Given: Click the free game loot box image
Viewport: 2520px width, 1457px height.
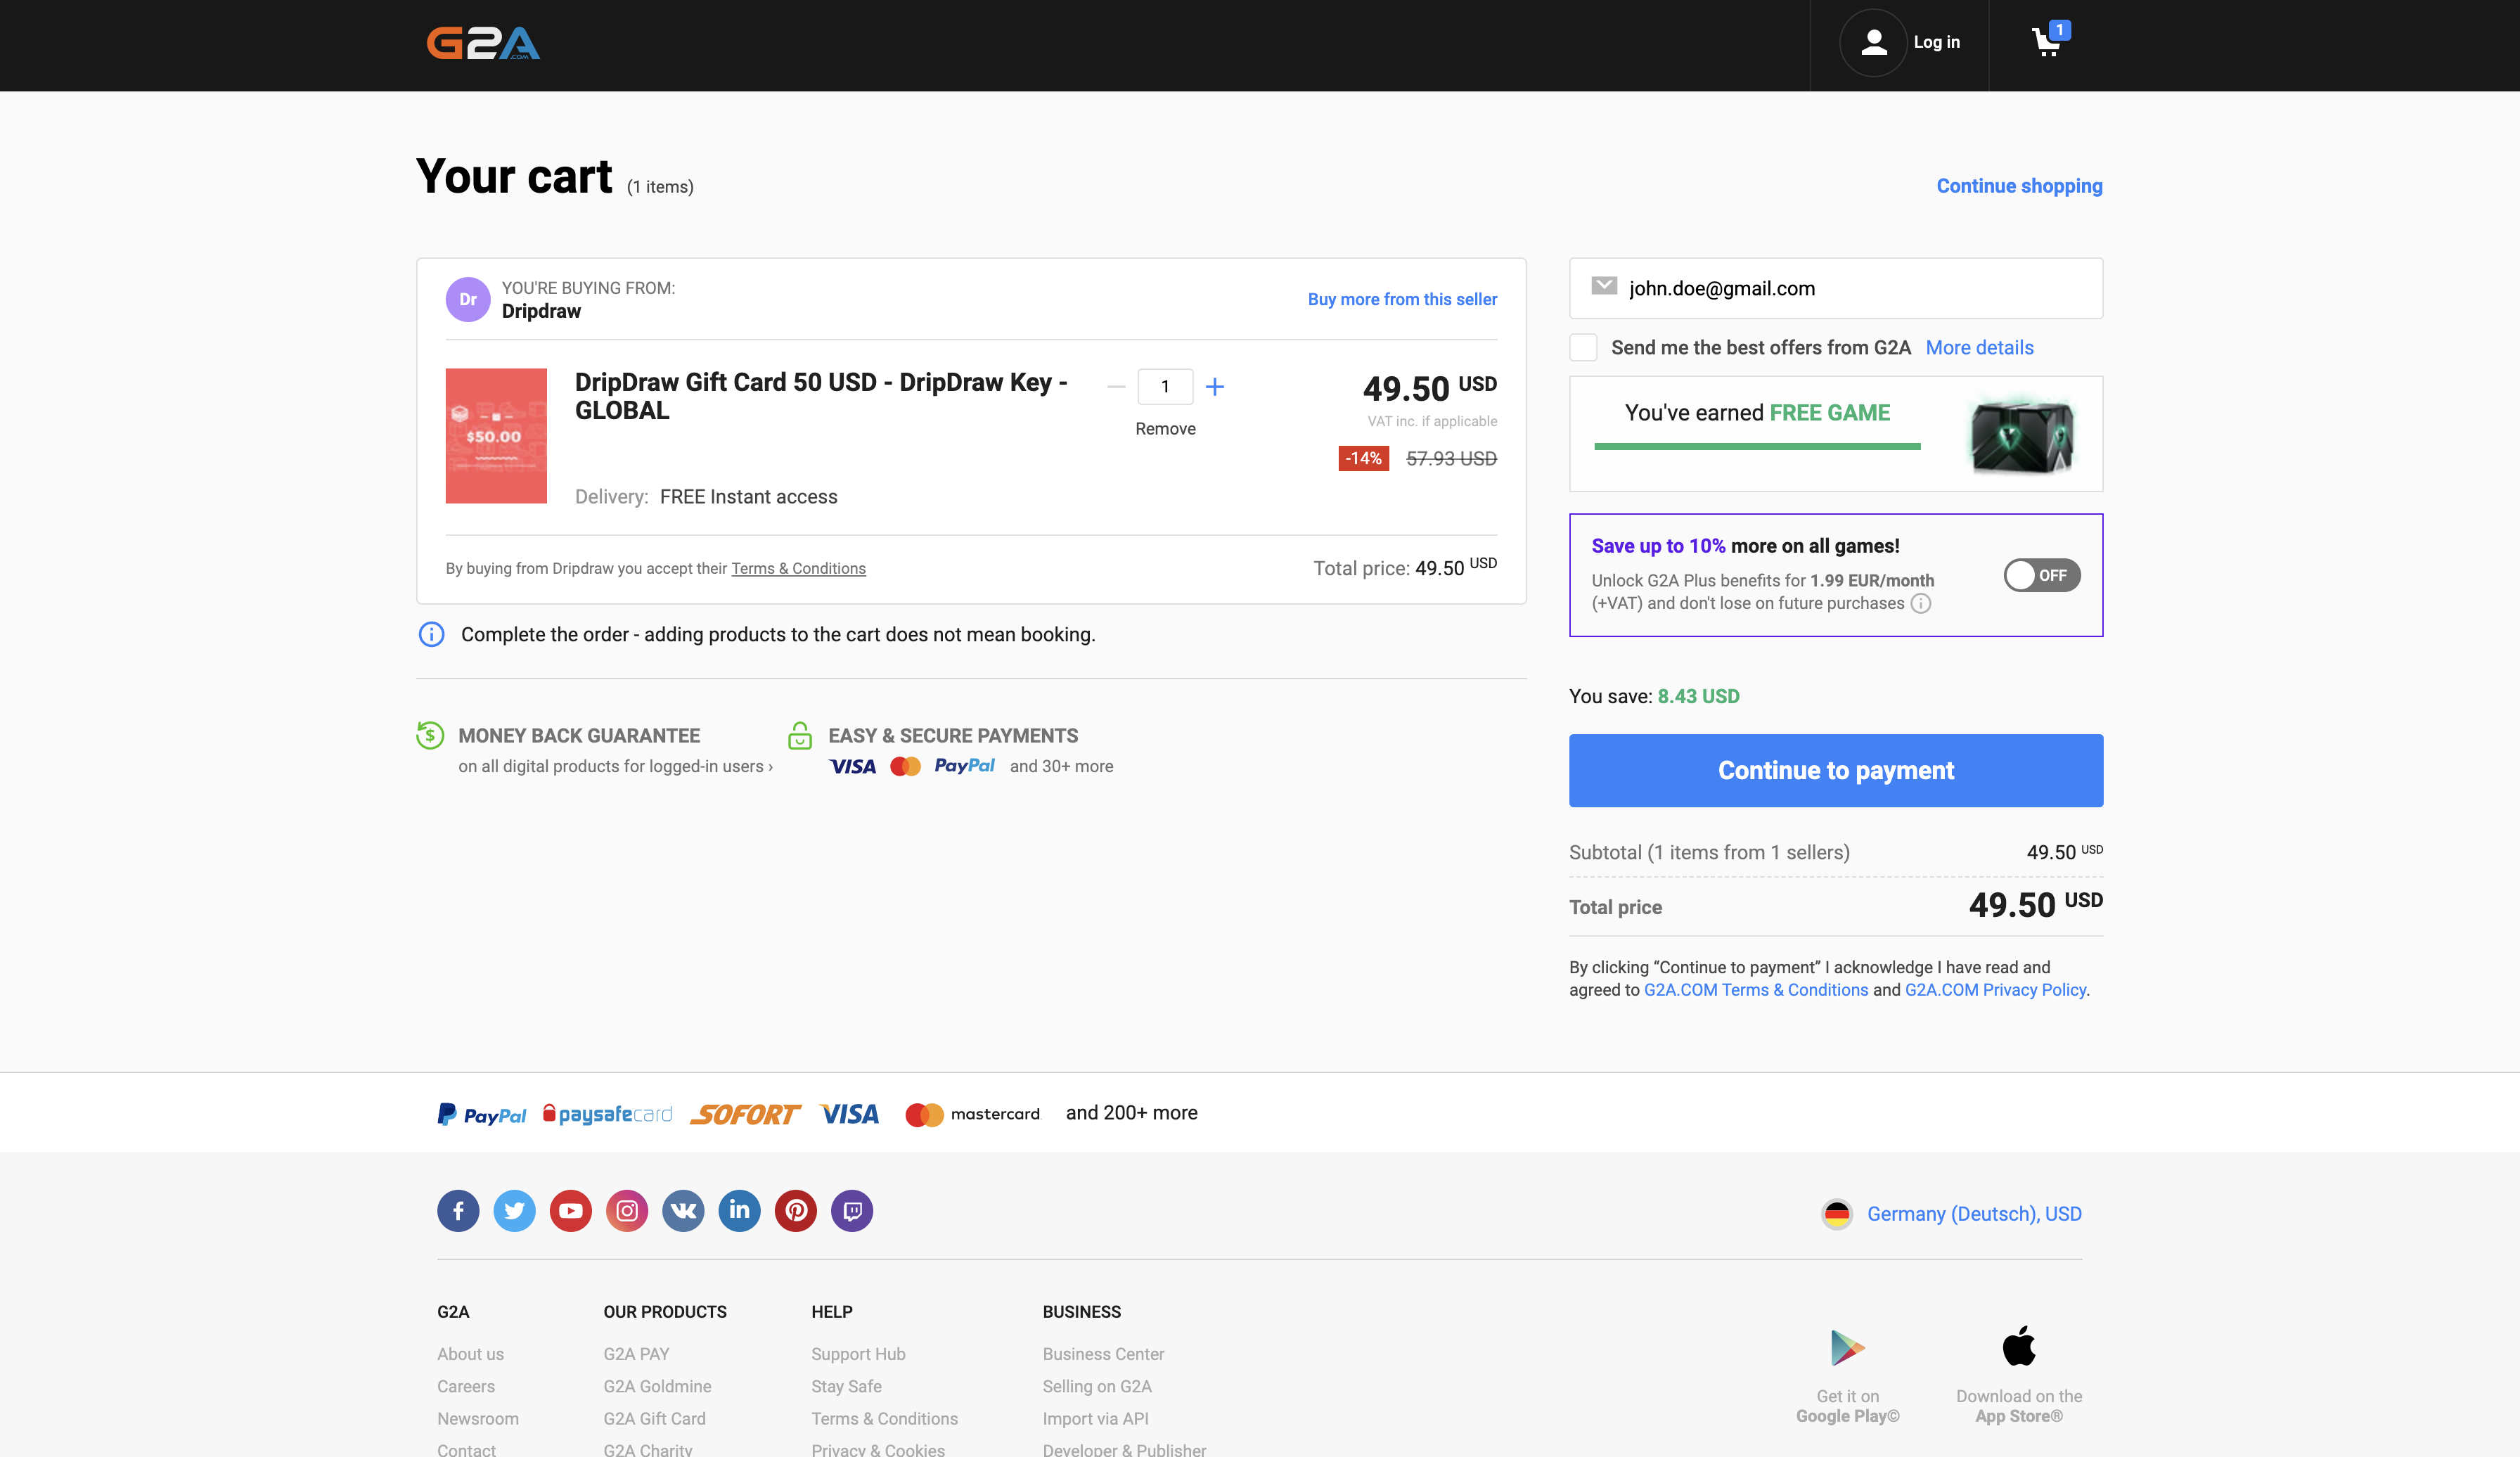Looking at the screenshot, I should pyautogui.click(x=2022, y=436).
